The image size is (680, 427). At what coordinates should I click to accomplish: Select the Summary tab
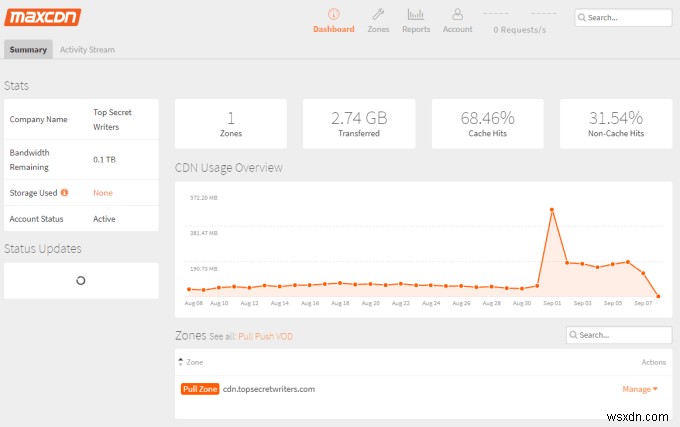pyautogui.click(x=28, y=49)
